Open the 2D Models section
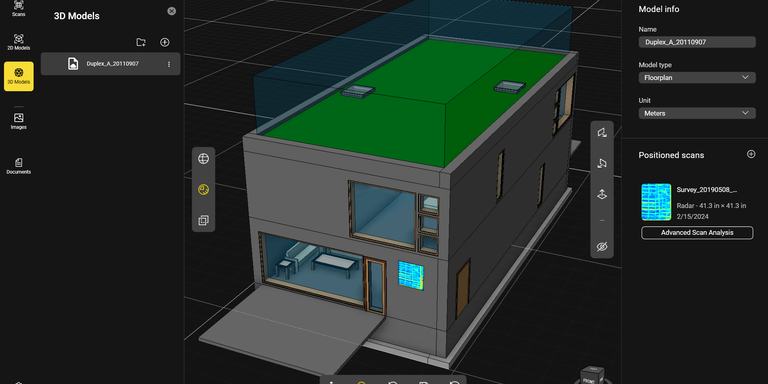 coord(19,42)
